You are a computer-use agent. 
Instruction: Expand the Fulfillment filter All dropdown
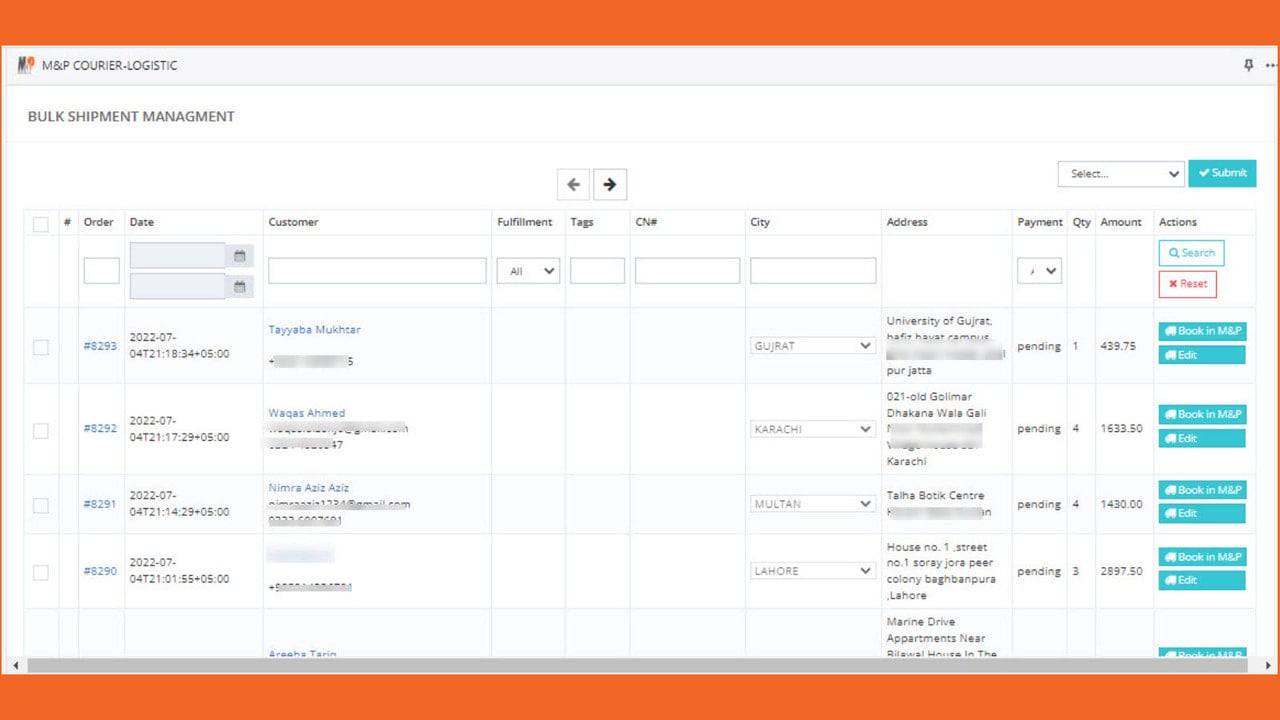tap(528, 271)
